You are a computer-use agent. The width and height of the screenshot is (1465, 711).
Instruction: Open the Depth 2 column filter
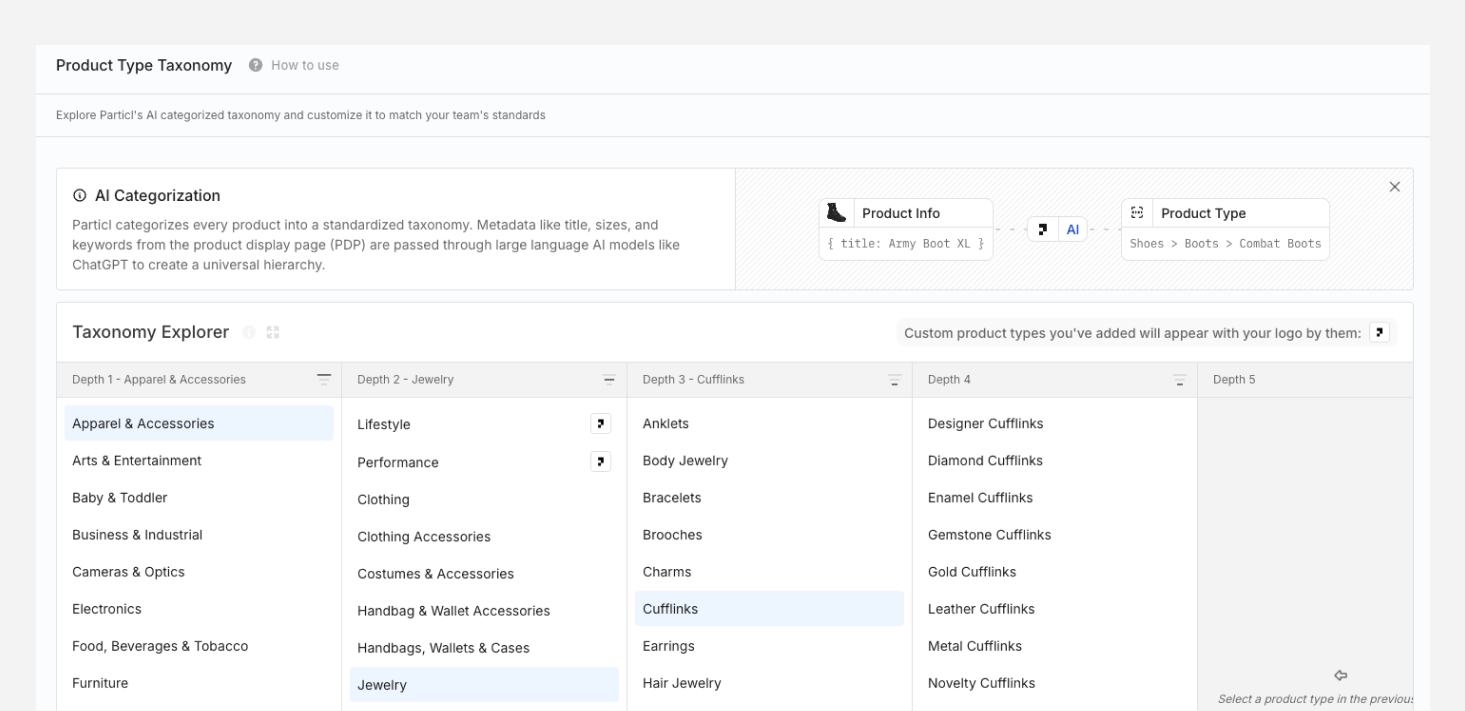[609, 379]
